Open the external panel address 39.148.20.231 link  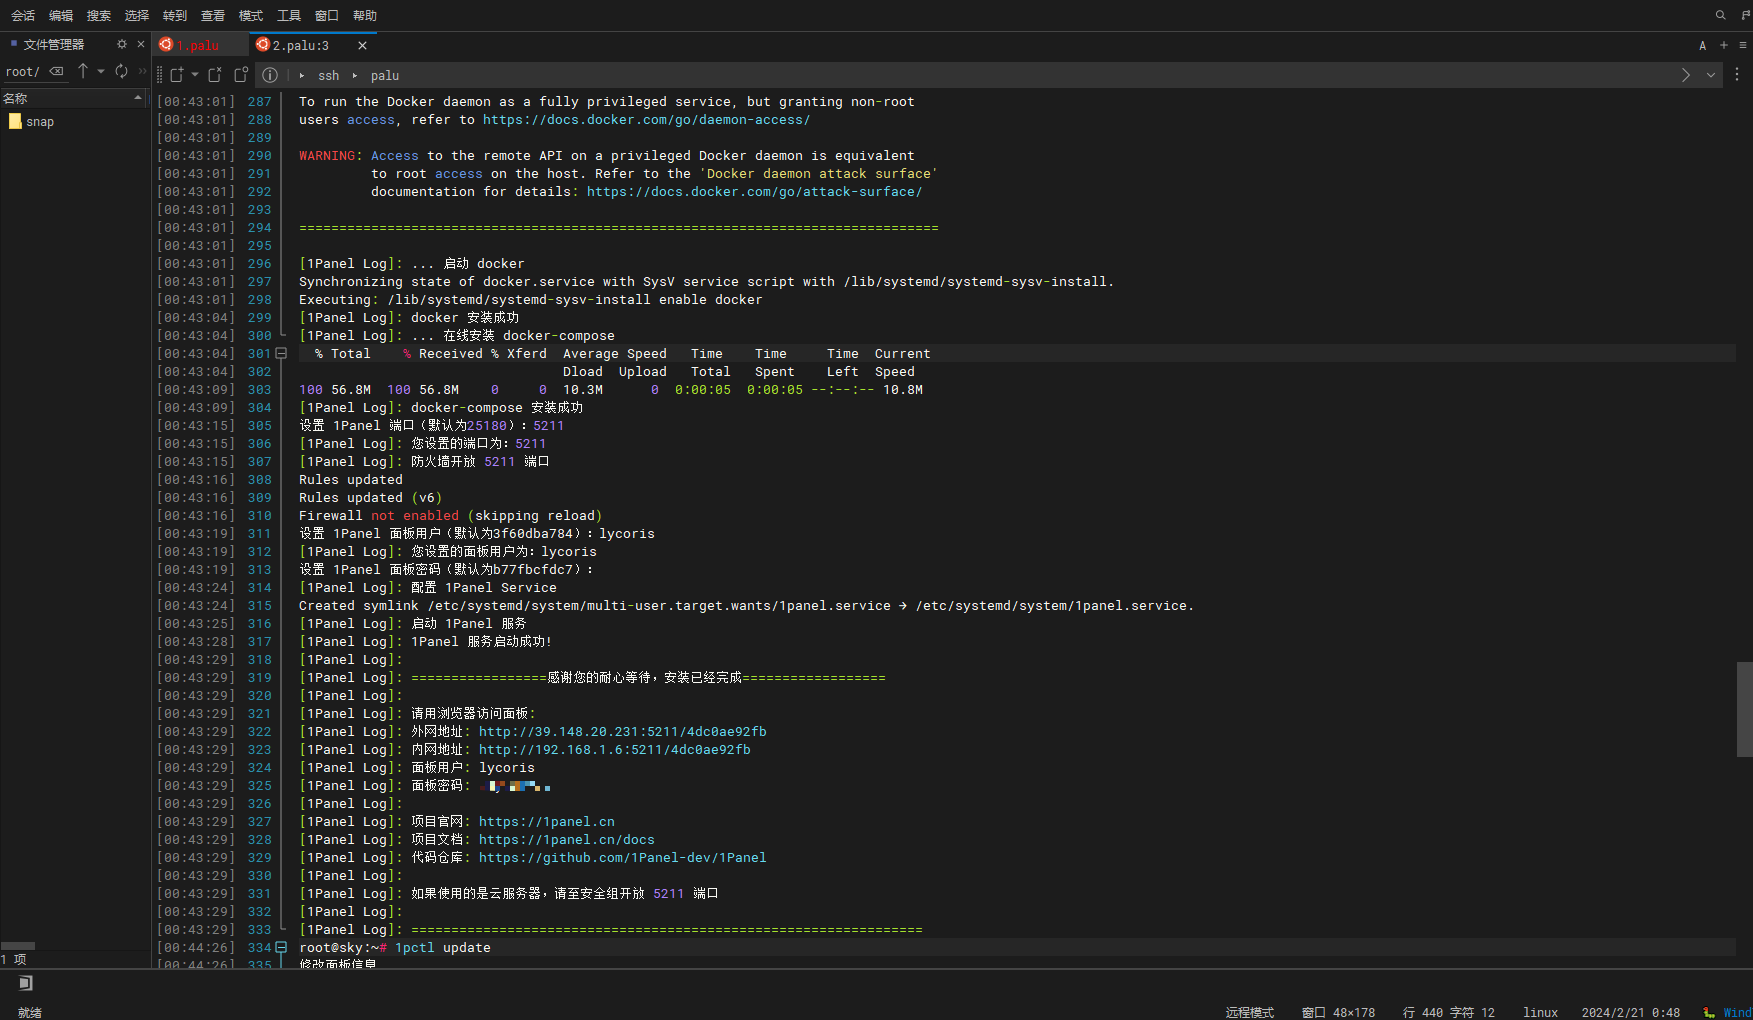(x=622, y=732)
